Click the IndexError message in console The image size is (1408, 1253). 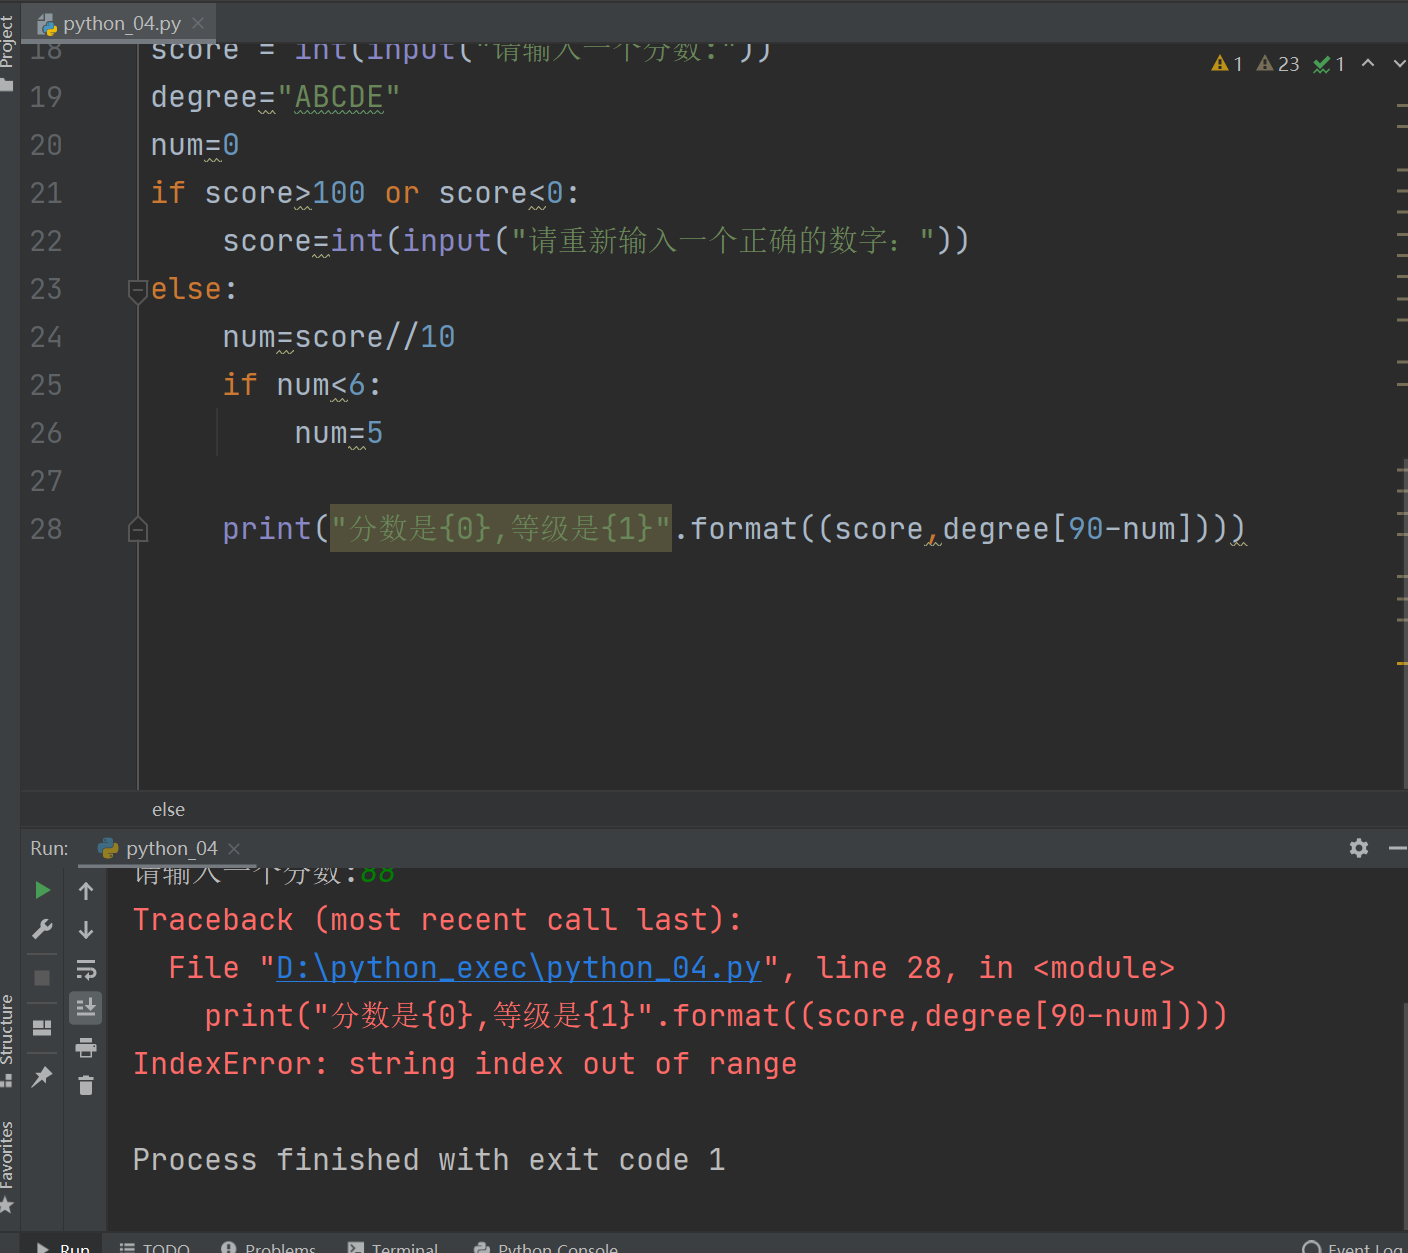click(465, 1064)
